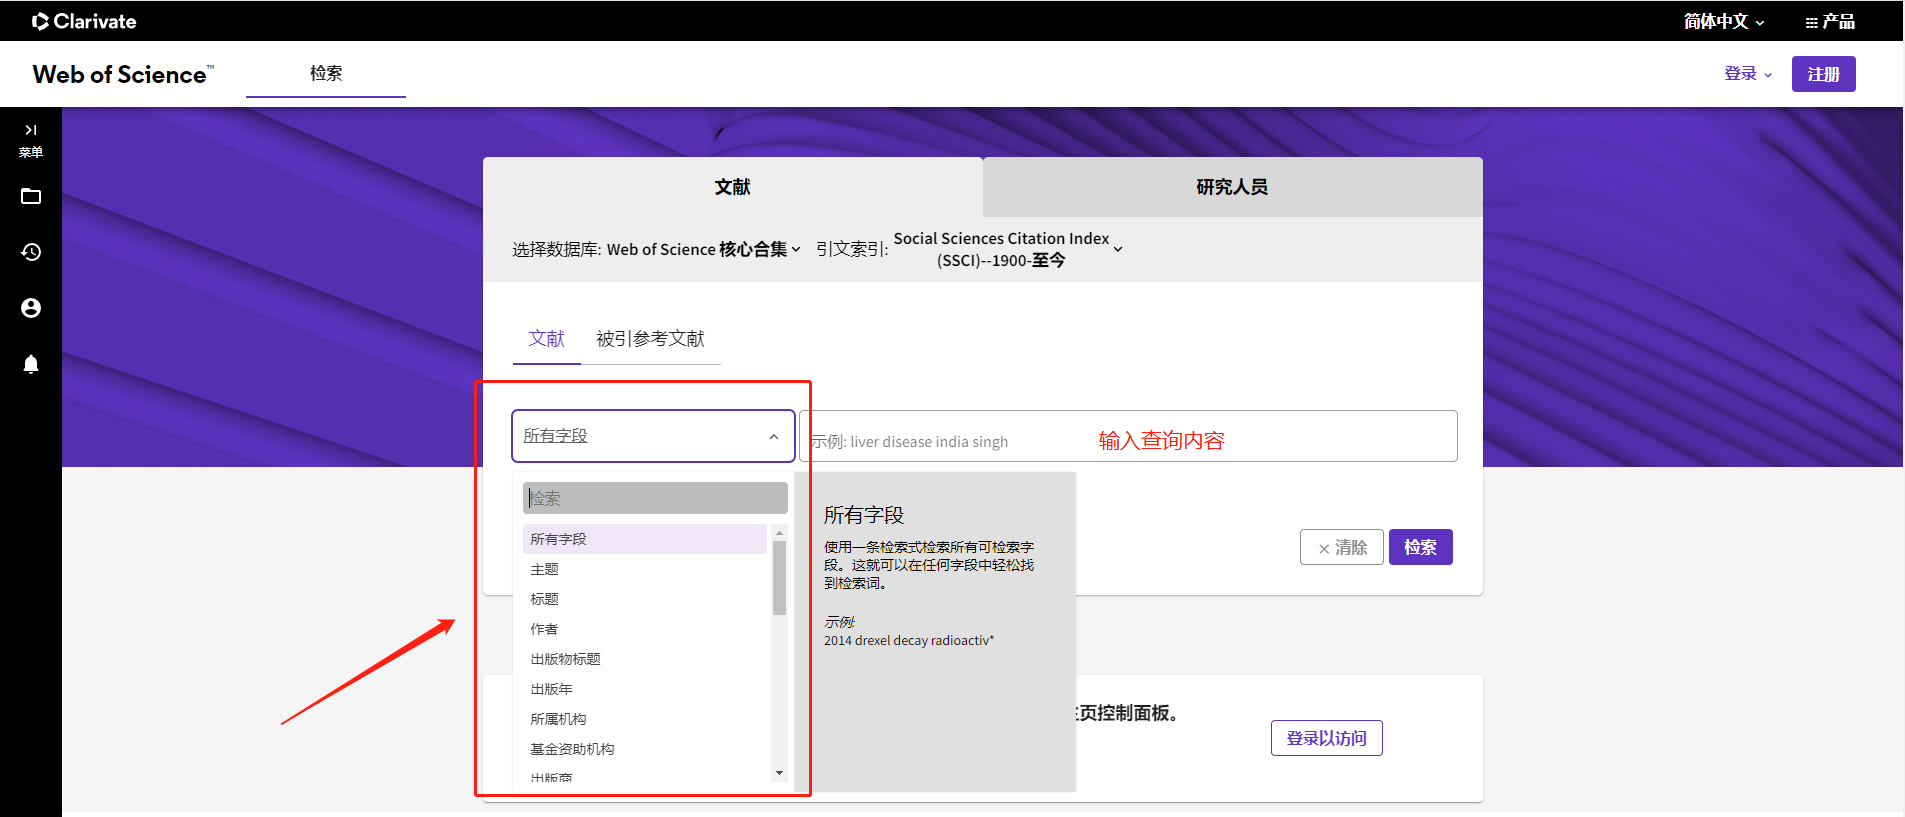
Task: Click the field list scroll up arrow
Action: point(779,533)
